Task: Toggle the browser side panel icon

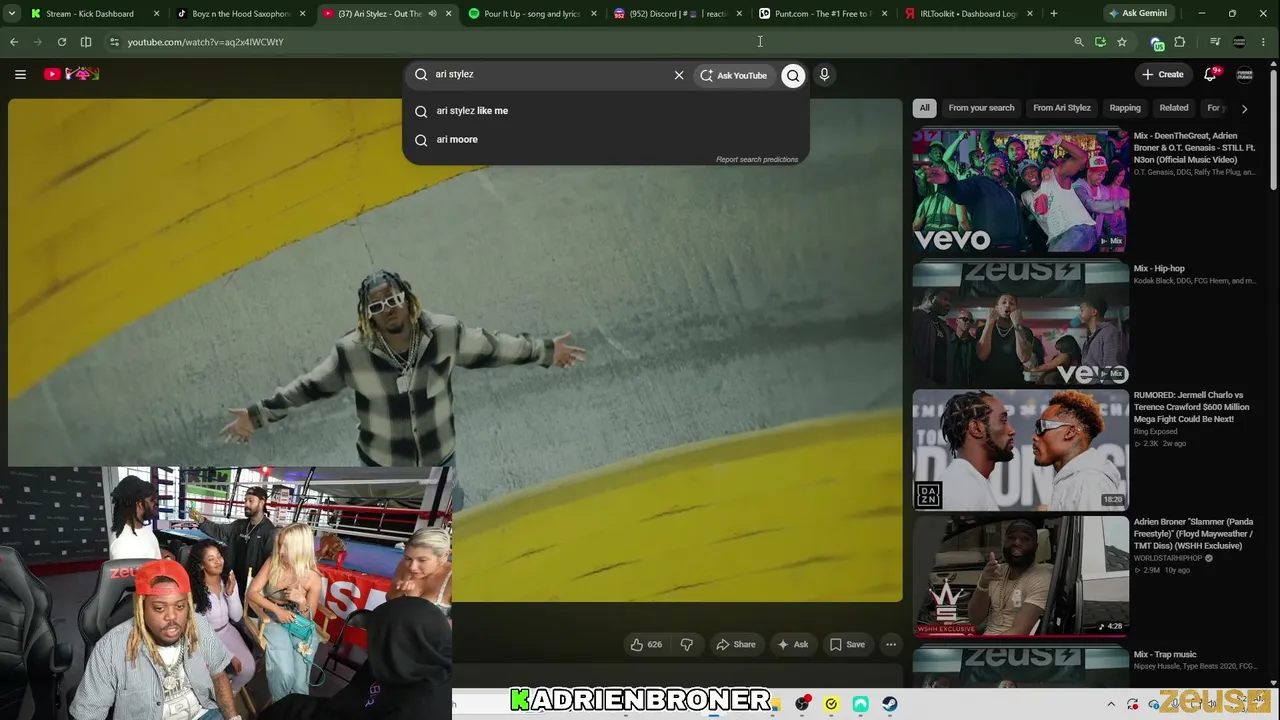Action: 86,42
